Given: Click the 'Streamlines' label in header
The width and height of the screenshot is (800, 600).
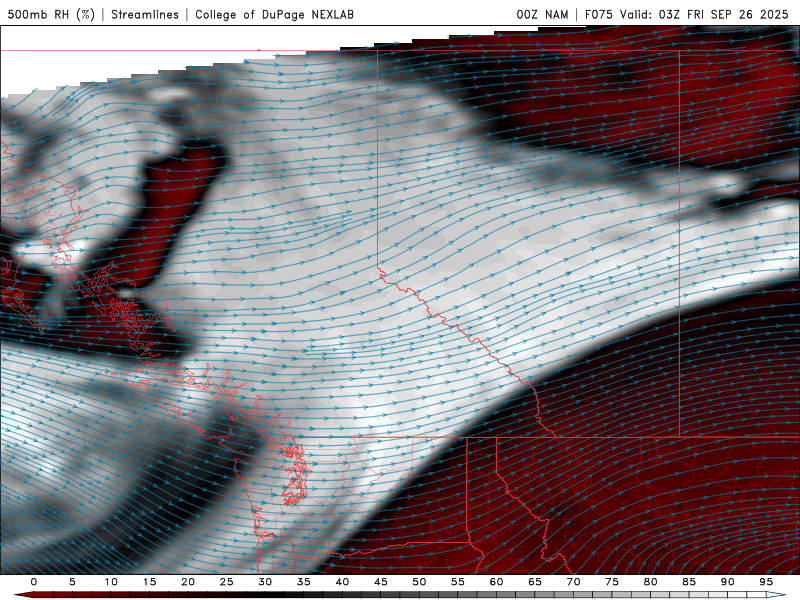Looking at the screenshot, I should click(x=145, y=15).
